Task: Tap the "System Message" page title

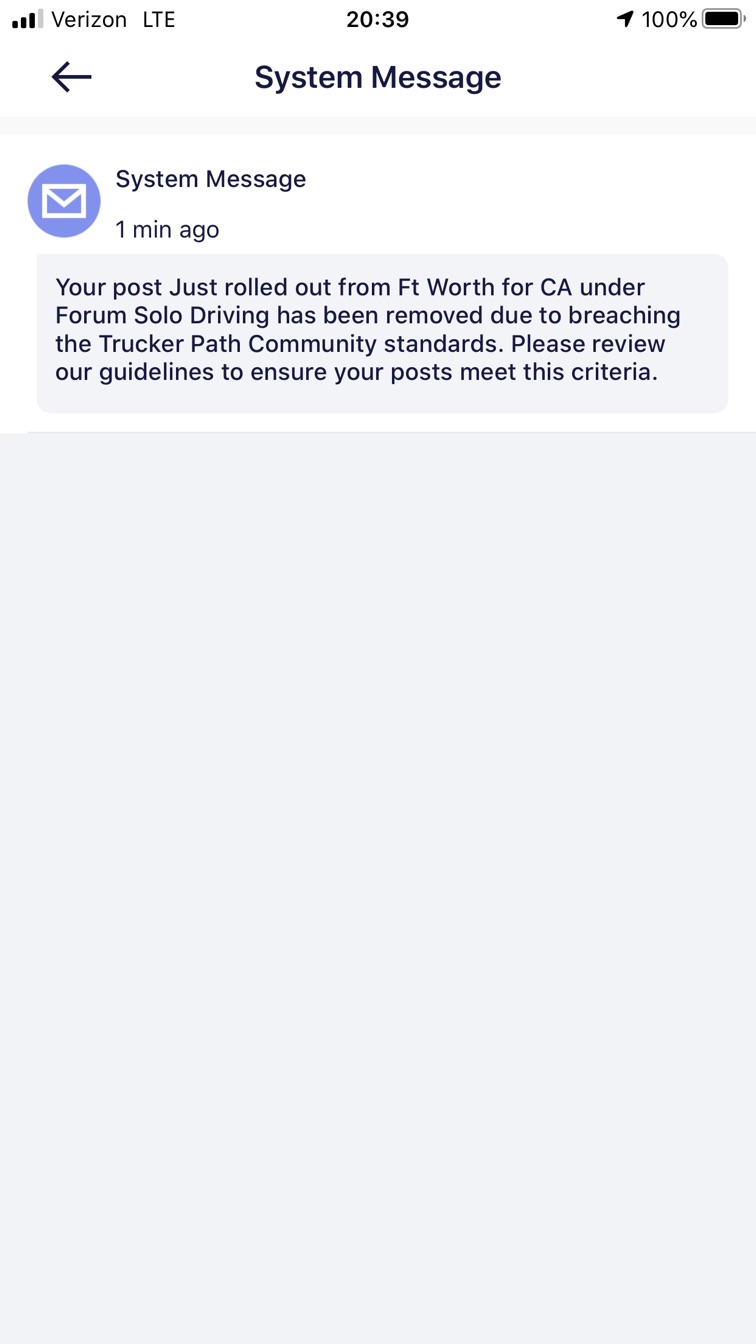Action: (x=377, y=77)
